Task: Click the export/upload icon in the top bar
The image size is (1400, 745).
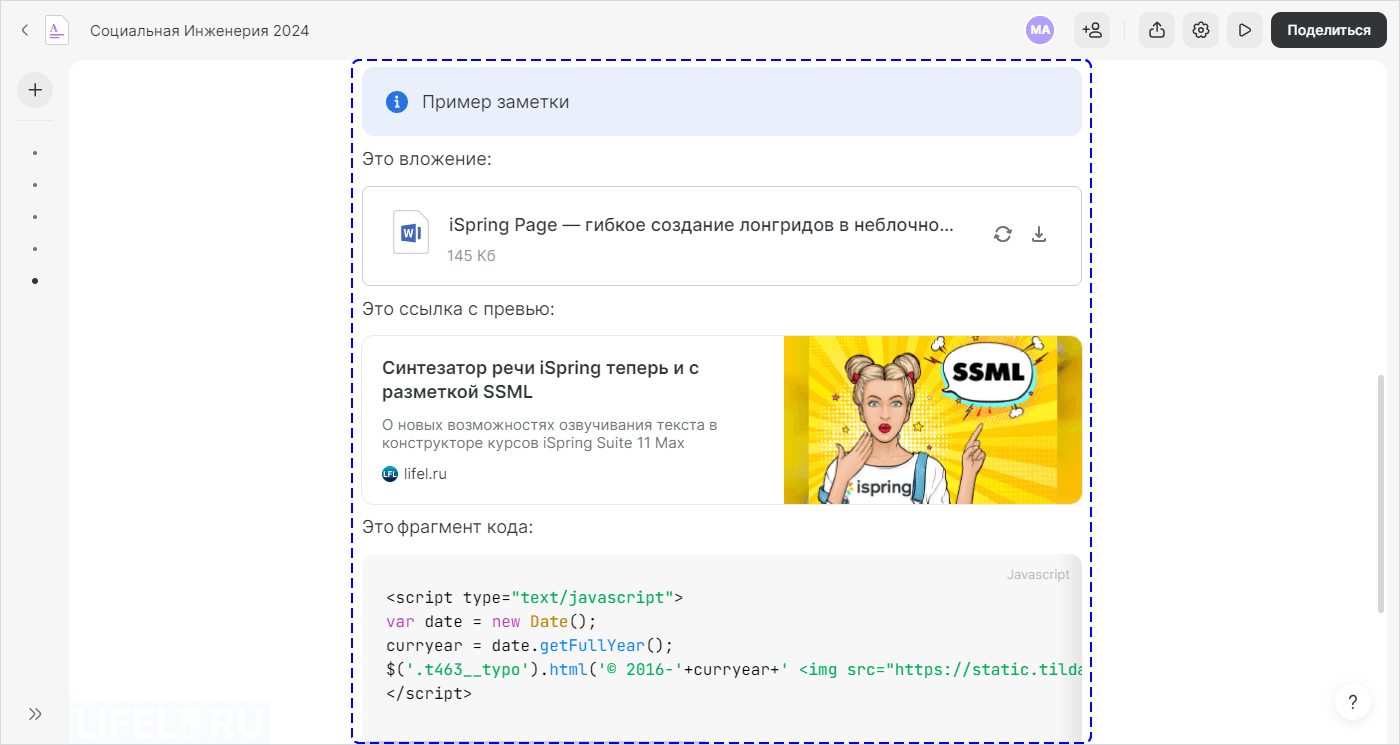Action: (1156, 30)
